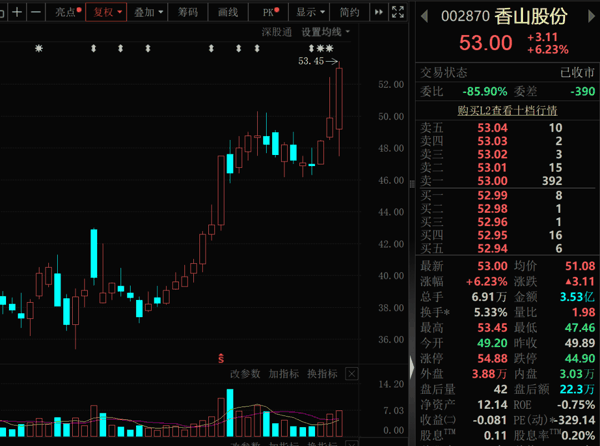Select the 筹码 chip distribution button
Image resolution: width=600 pixels, height=446 pixels.
point(188,12)
